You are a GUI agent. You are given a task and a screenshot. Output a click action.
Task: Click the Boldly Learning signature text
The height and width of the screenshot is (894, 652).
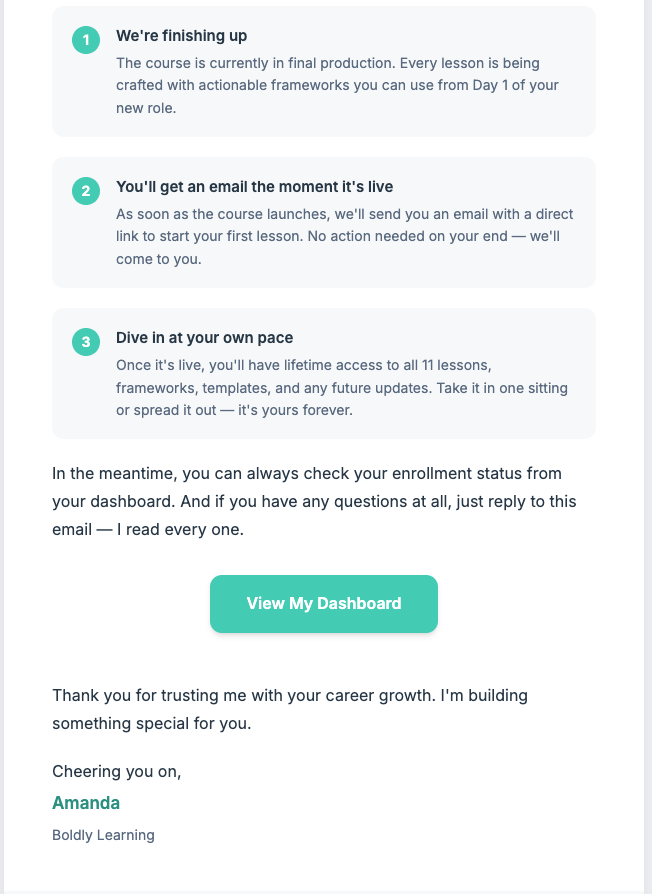coord(103,834)
